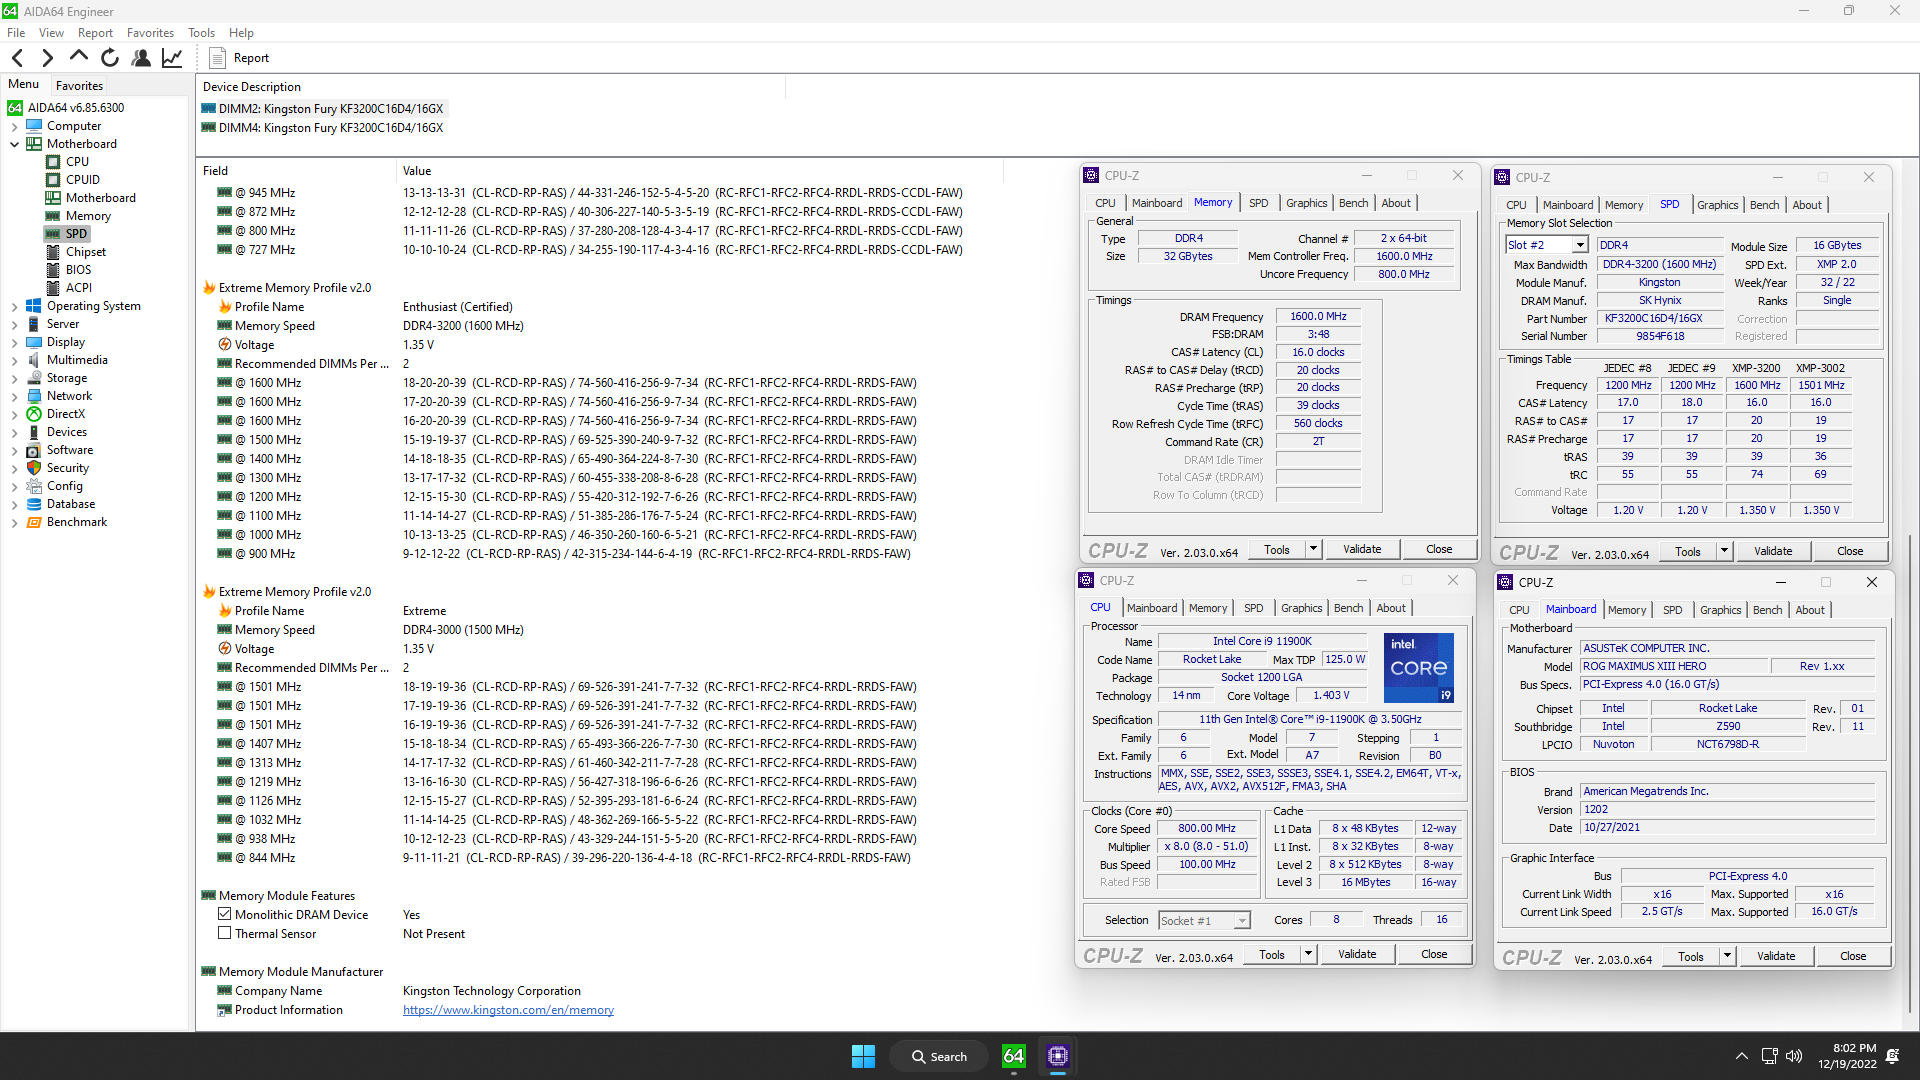Click Security shield icon in tree

click(34, 468)
